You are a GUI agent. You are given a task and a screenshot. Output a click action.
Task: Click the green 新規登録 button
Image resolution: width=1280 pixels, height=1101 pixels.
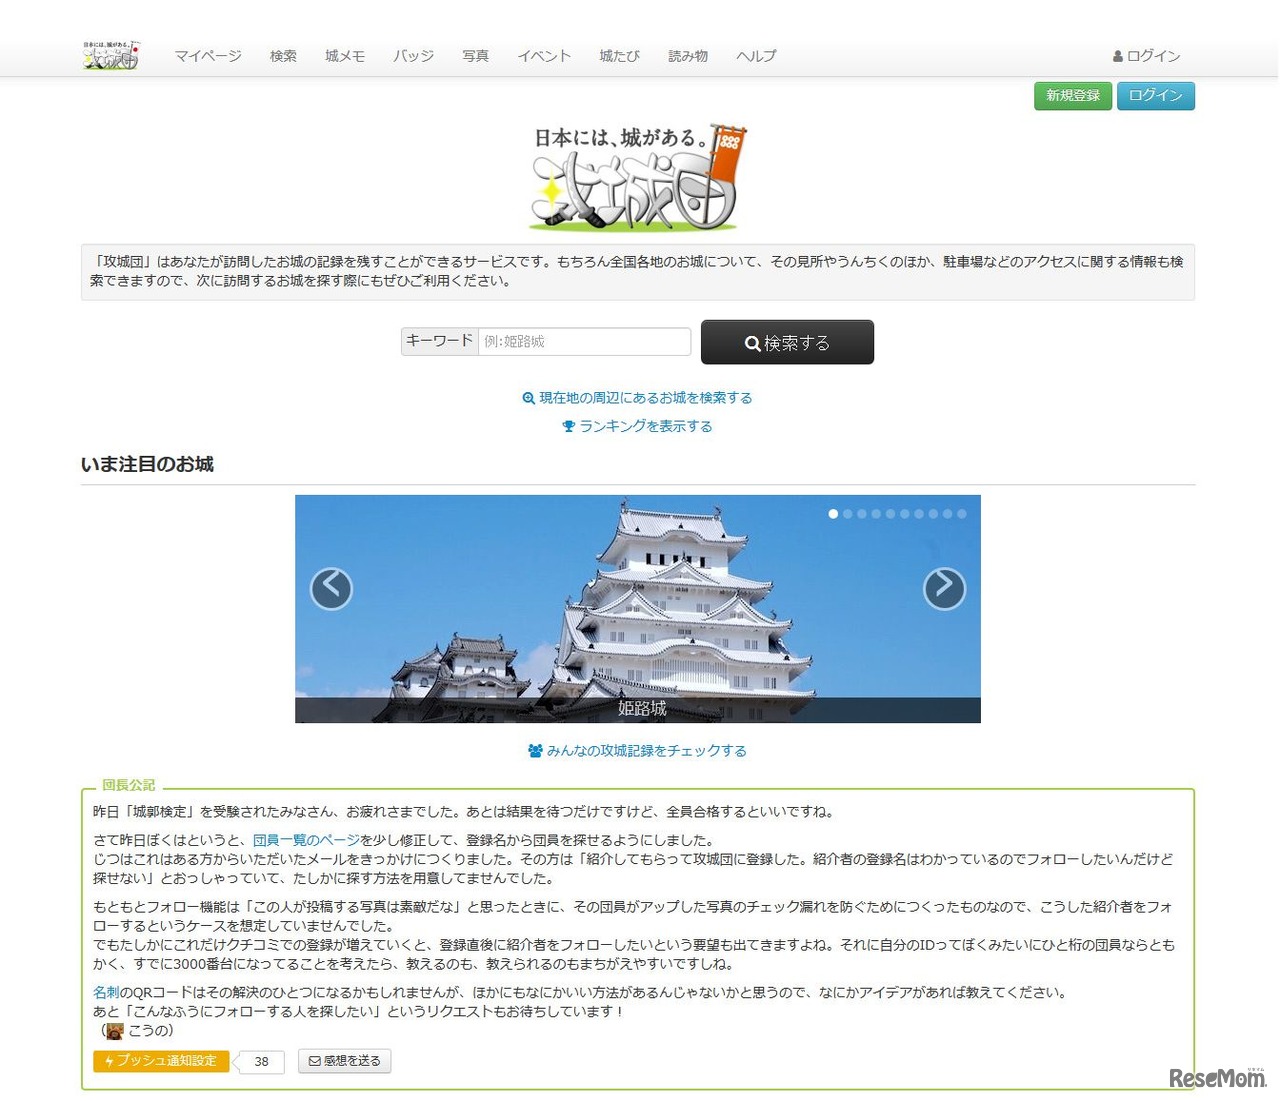click(x=1072, y=96)
